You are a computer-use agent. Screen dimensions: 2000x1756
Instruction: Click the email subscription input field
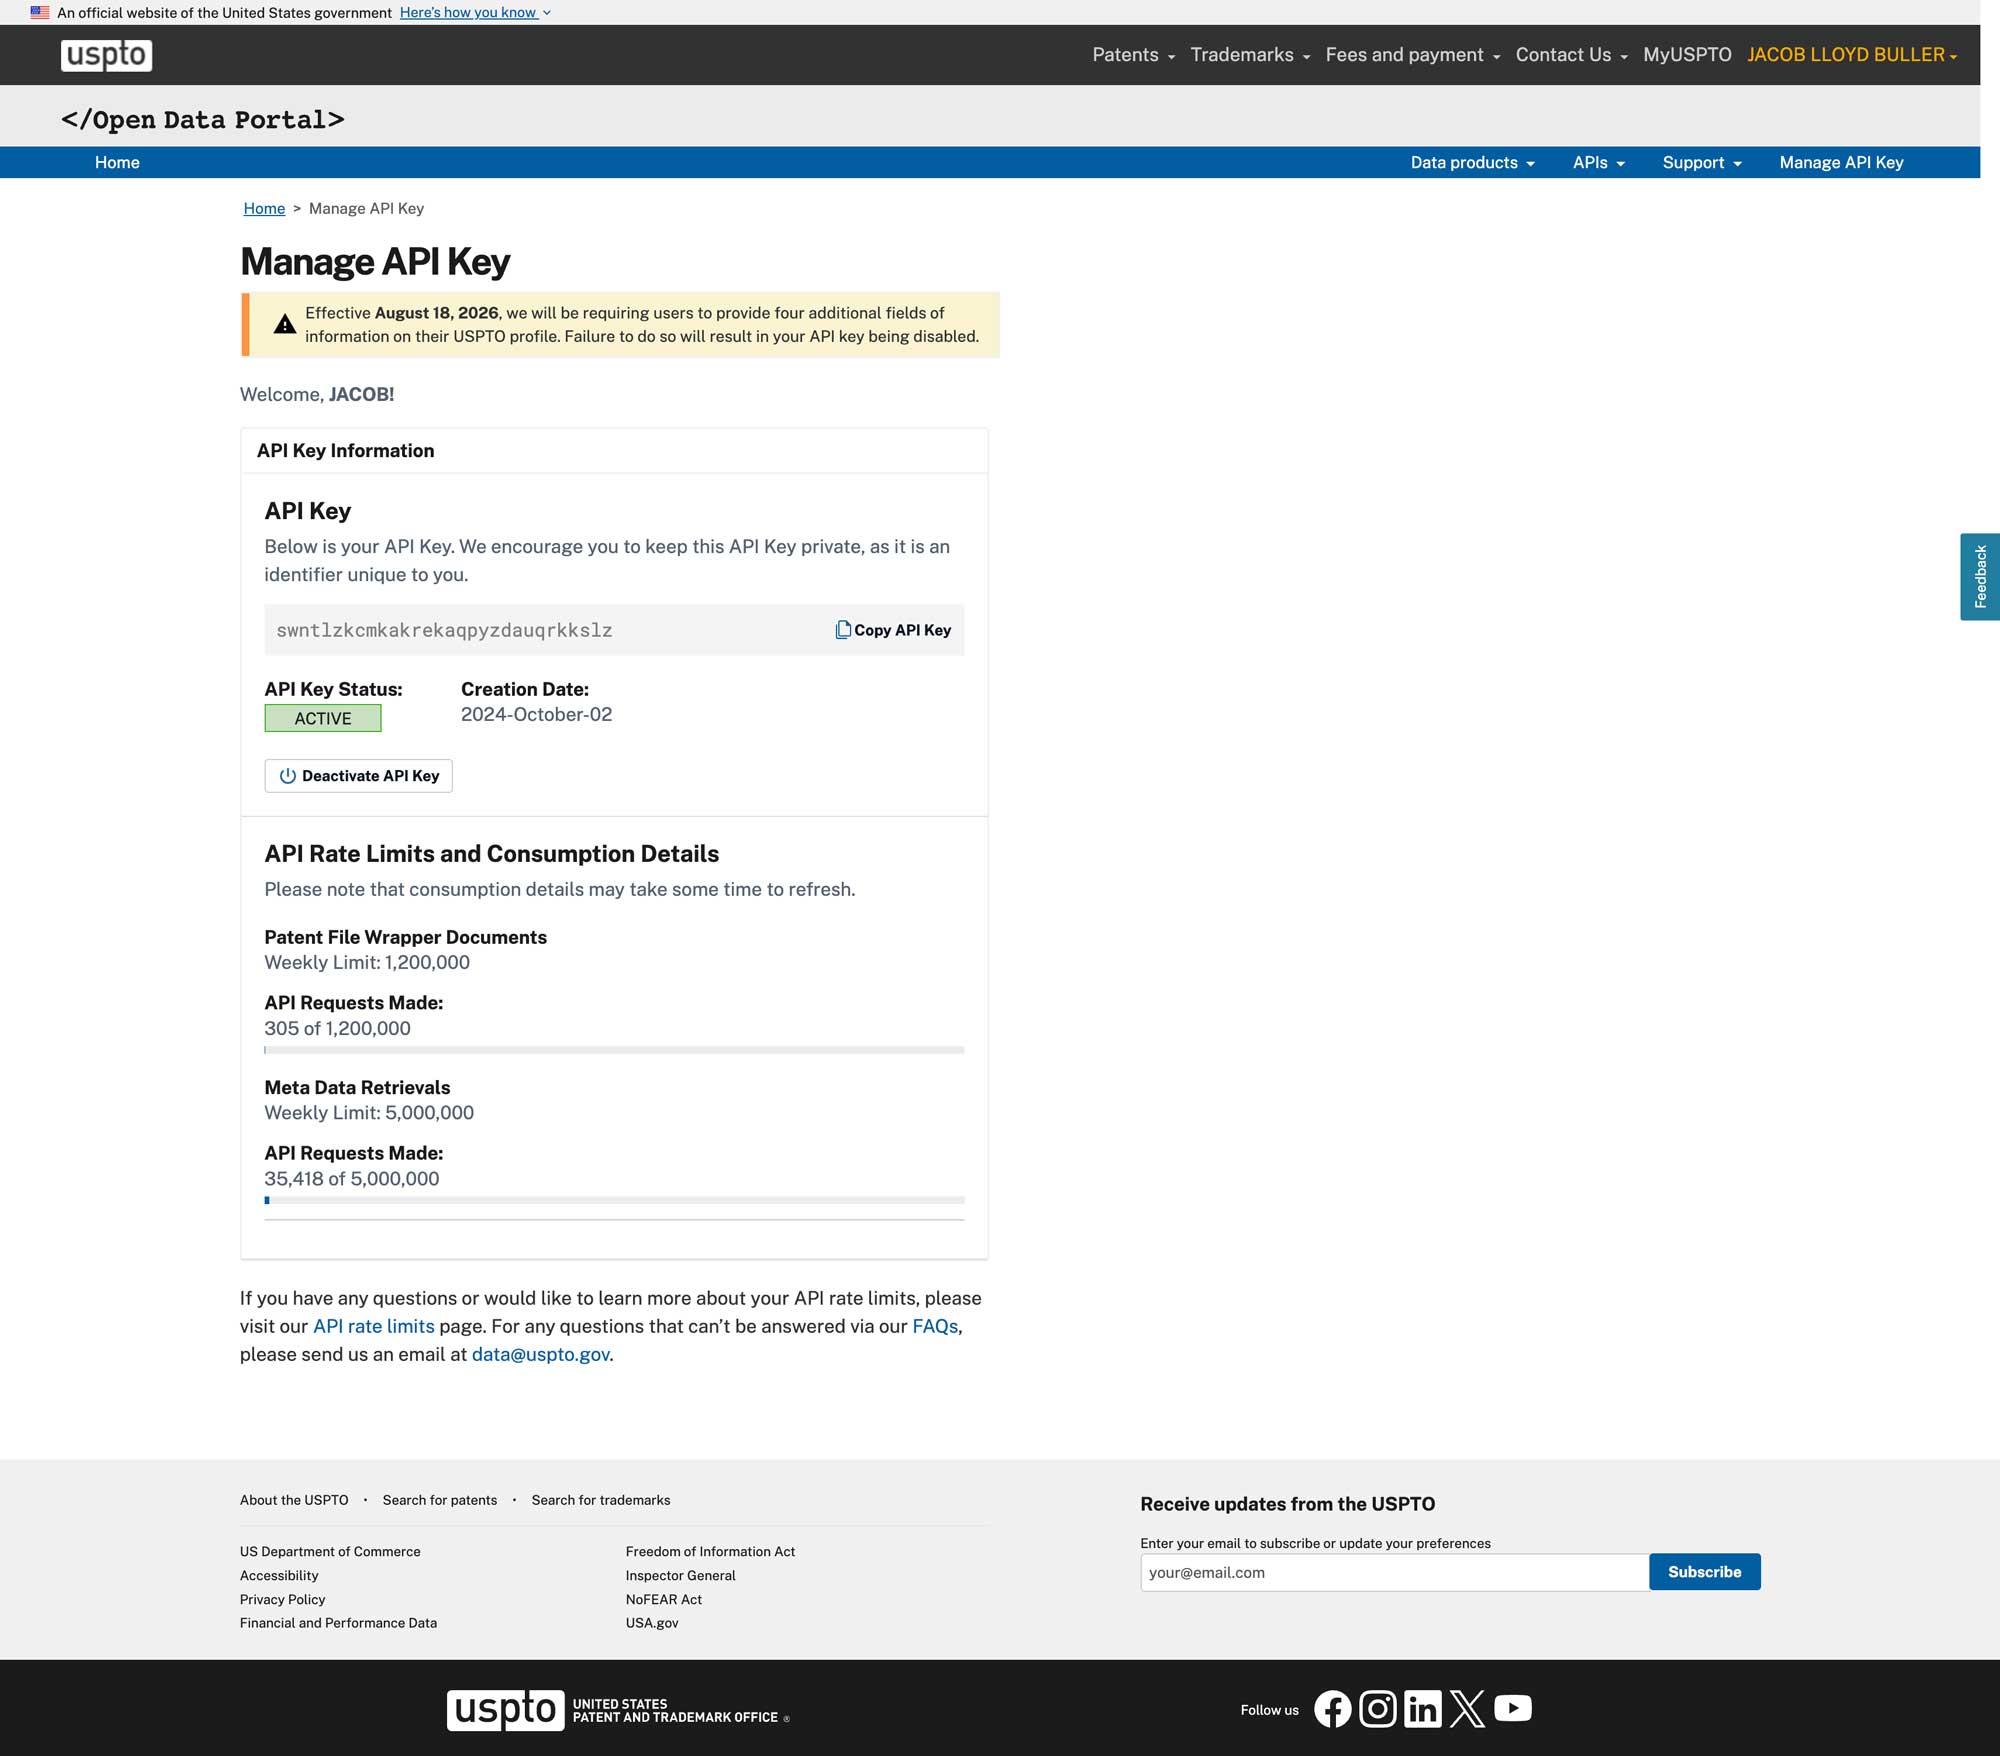tap(1394, 1572)
